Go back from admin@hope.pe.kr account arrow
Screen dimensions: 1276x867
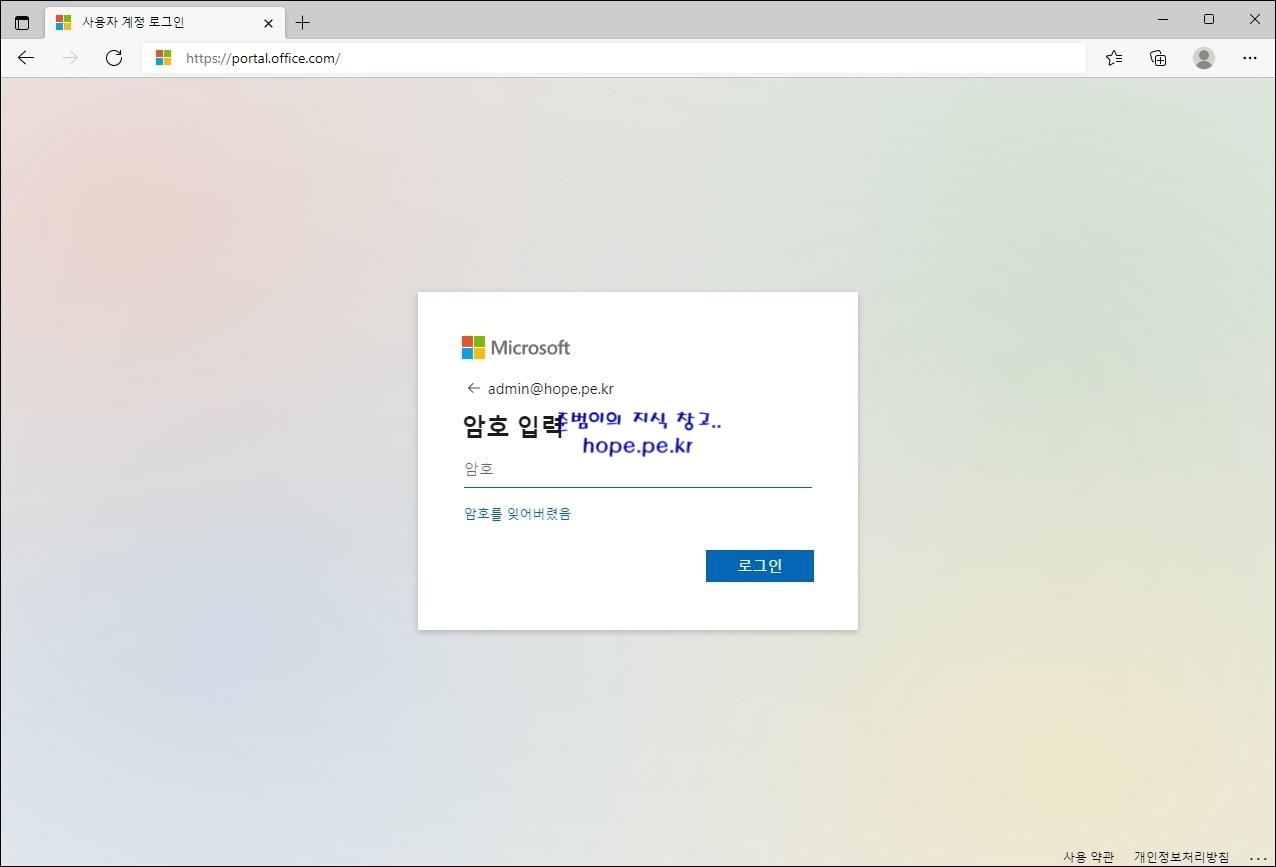coord(473,389)
